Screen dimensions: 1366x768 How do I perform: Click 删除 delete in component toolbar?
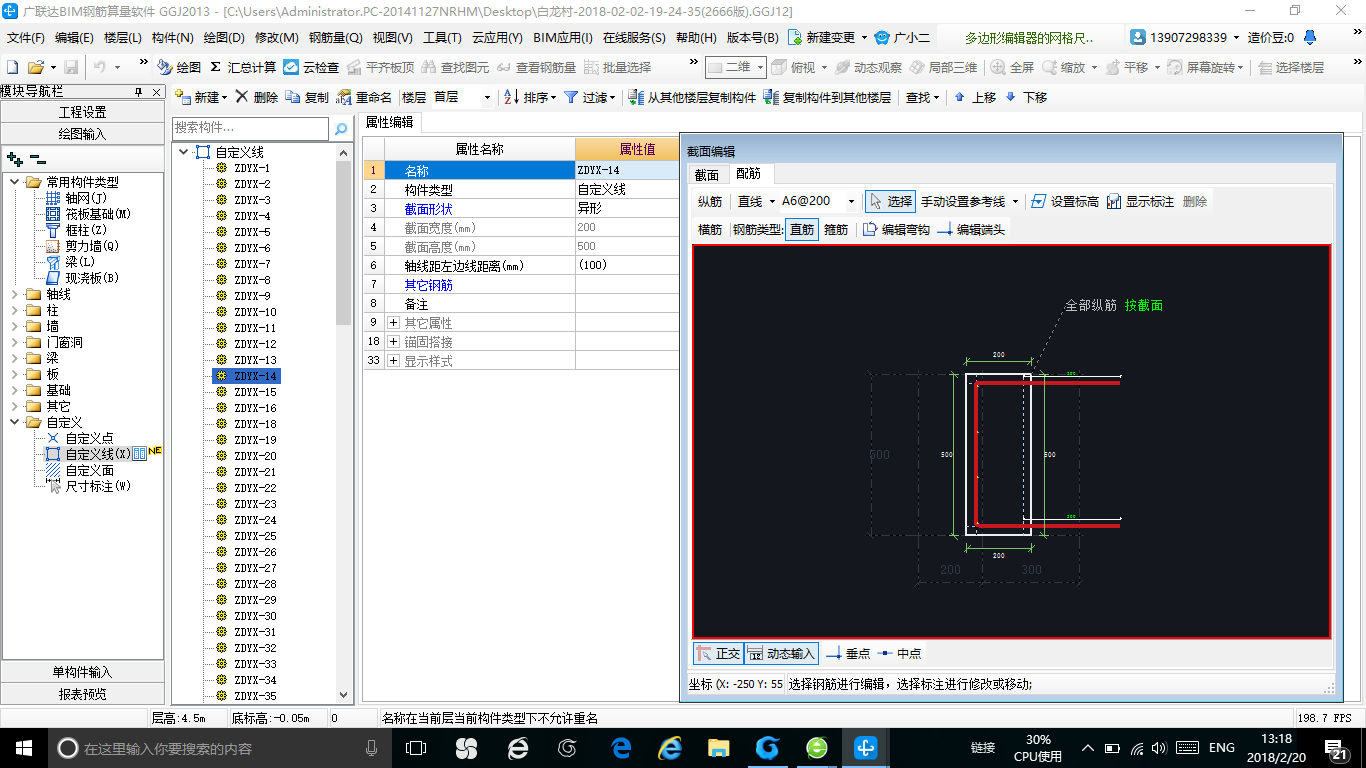[x=257, y=97]
